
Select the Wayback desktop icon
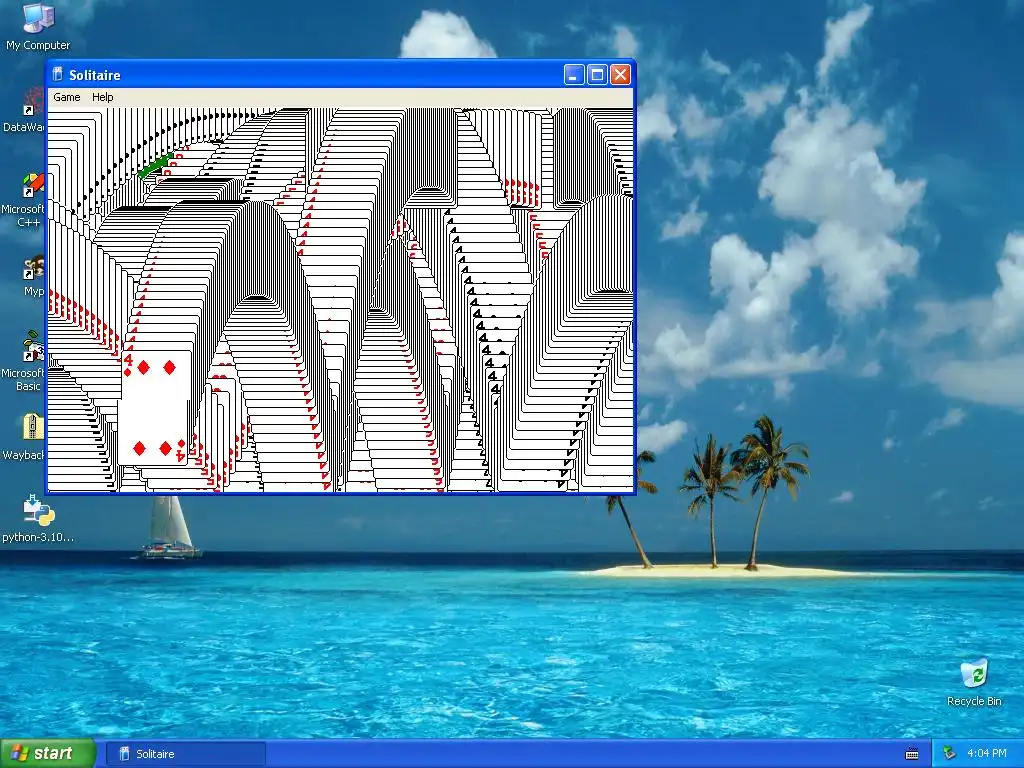(33, 428)
